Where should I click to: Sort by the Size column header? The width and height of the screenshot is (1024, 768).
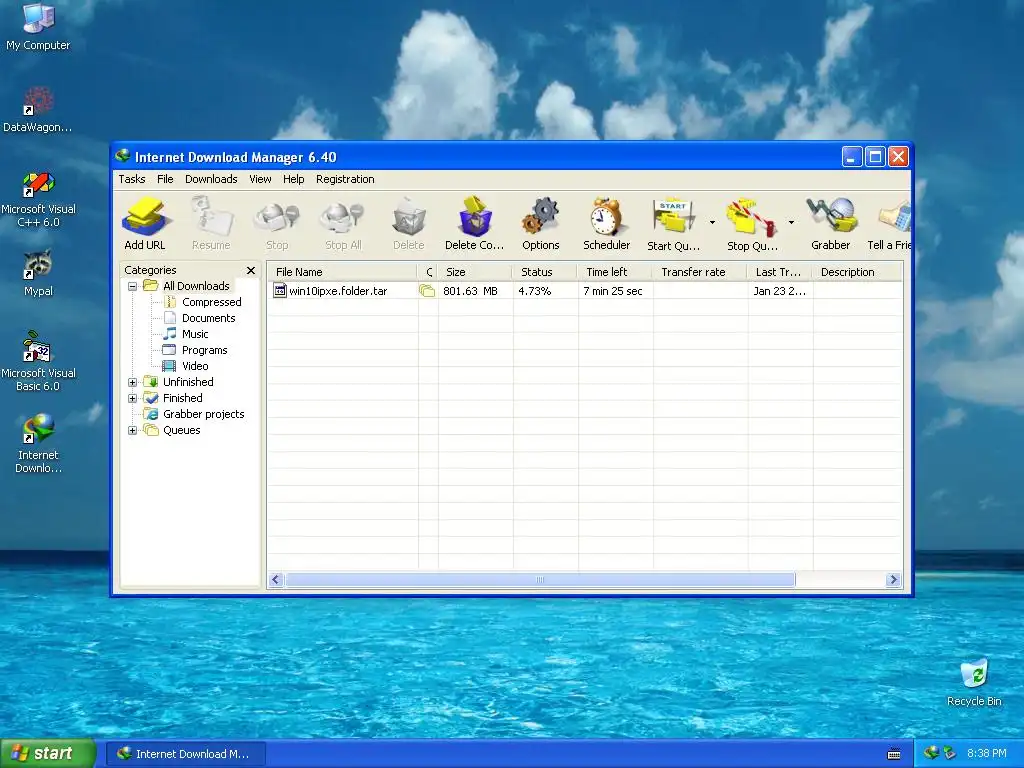(x=475, y=272)
